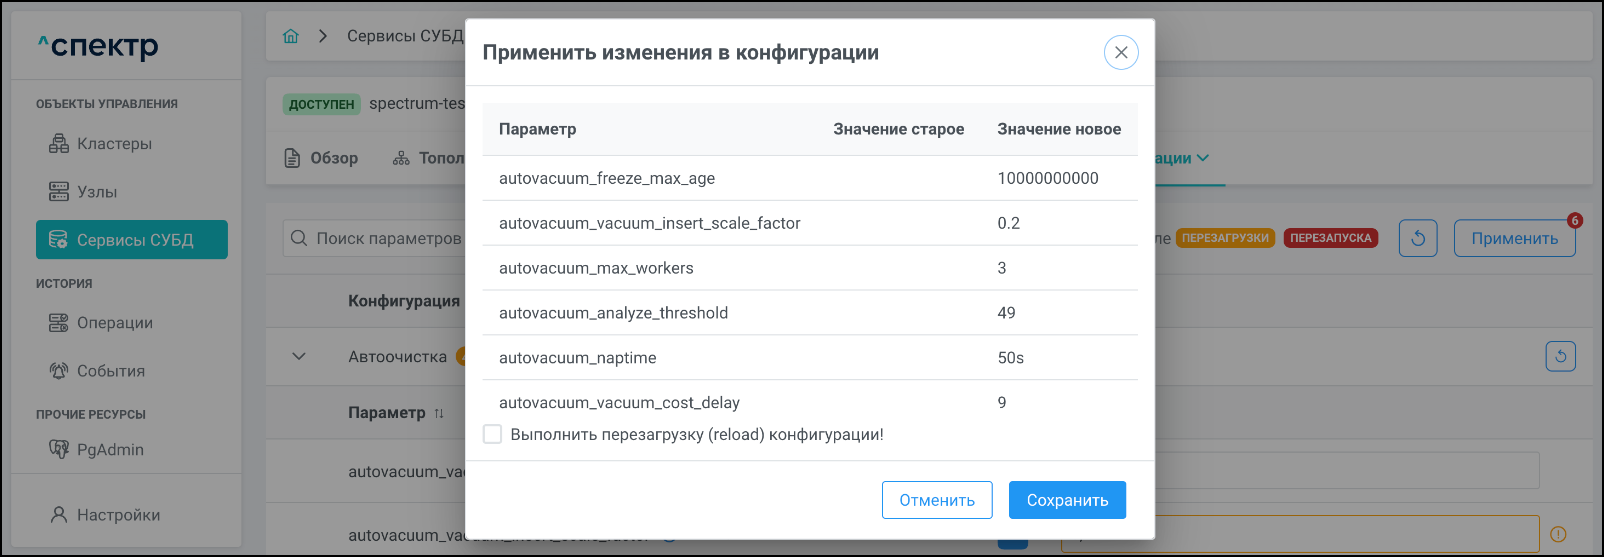The image size is (1604, 558).
Task: Click the События icon
Action: pyautogui.click(x=59, y=371)
